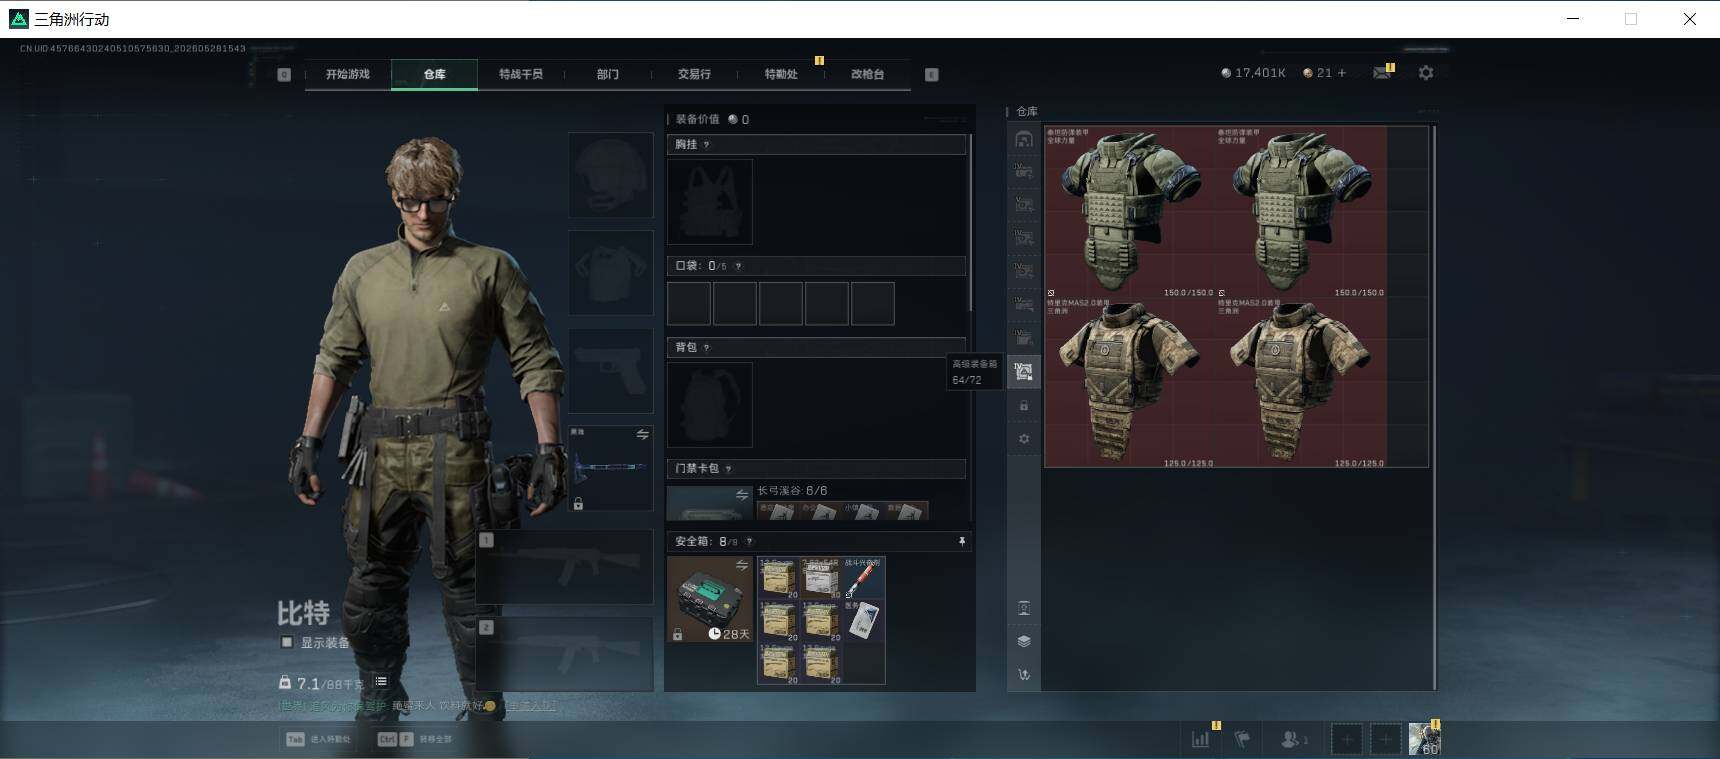Open the bar chart stats icon
Screen dimensions: 1720x759
(1201, 739)
